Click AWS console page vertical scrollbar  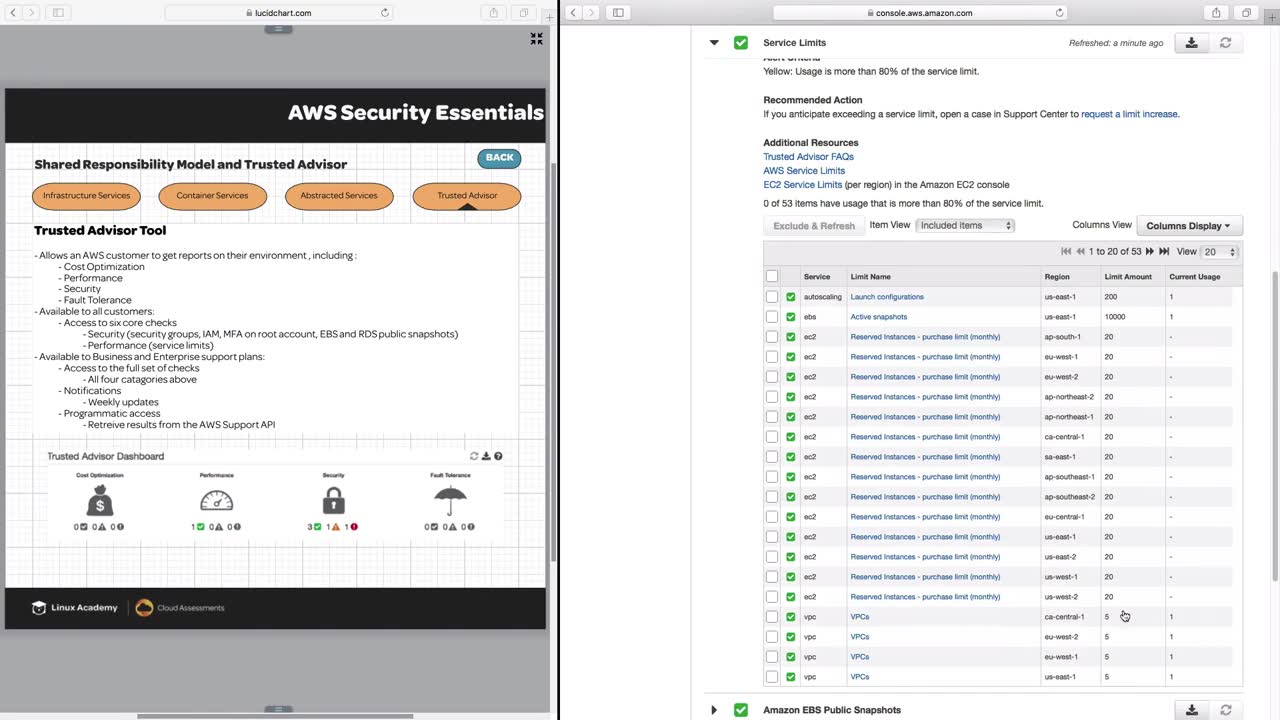point(1274,427)
